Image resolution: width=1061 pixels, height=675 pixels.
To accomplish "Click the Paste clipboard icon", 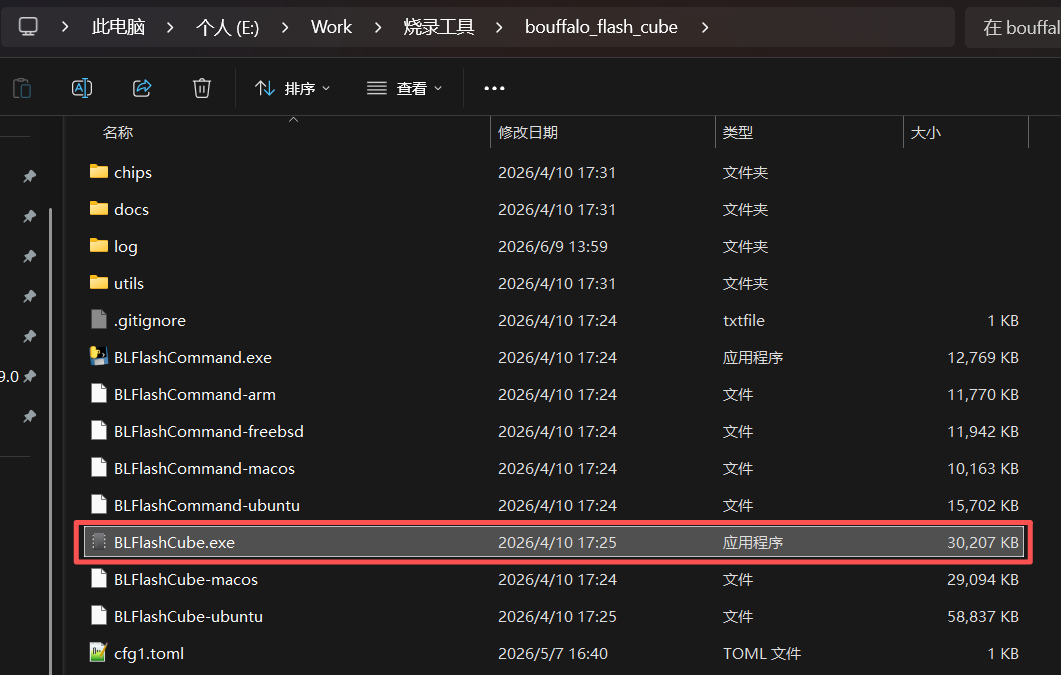I will (x=22, y=88).
